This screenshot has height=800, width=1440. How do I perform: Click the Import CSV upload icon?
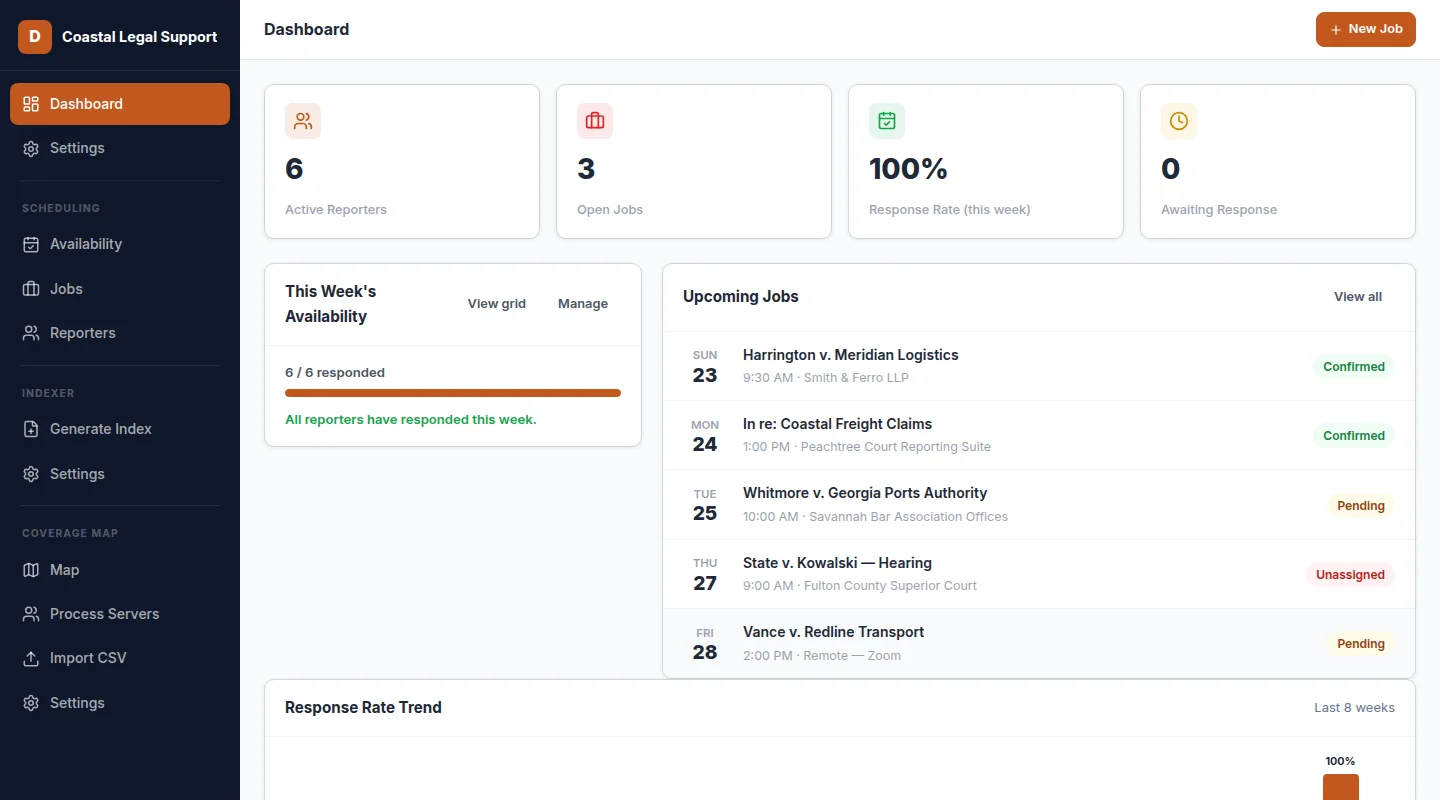(x=31, y=658)
